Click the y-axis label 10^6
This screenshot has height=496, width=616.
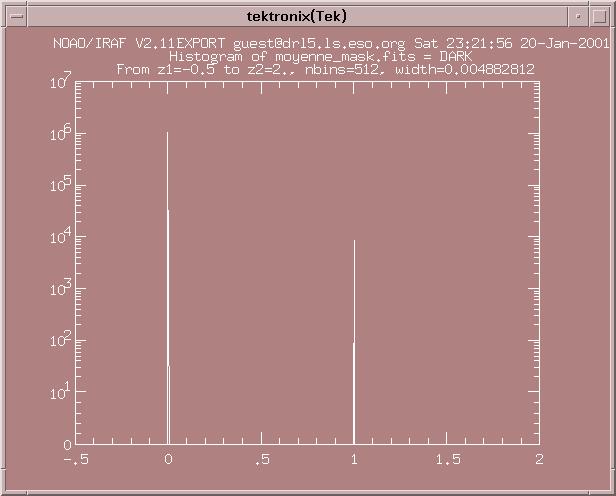tap(60, 132)
